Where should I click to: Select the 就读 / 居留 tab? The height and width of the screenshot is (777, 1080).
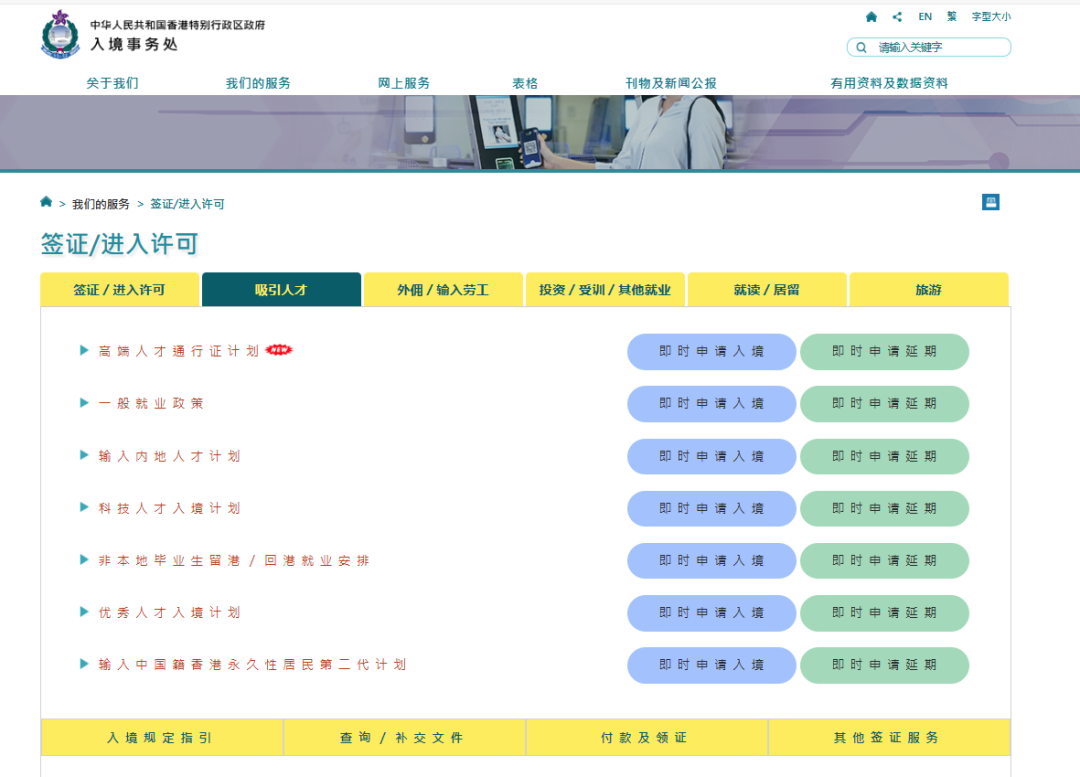pyautogui.click(x=767, y=290)
